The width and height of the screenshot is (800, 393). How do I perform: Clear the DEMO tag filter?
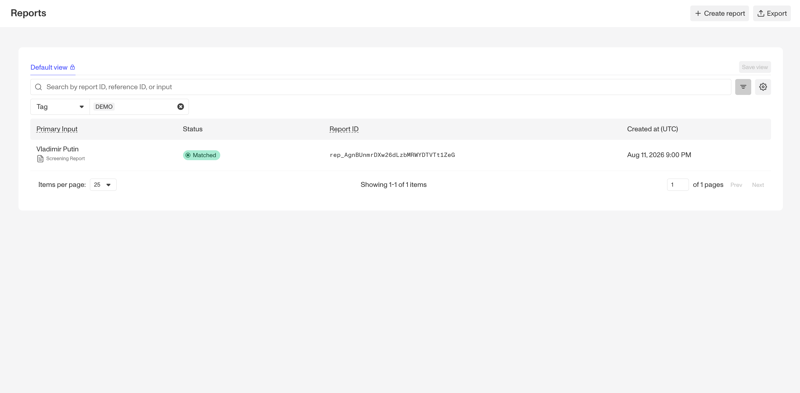[x=181, y=107]
